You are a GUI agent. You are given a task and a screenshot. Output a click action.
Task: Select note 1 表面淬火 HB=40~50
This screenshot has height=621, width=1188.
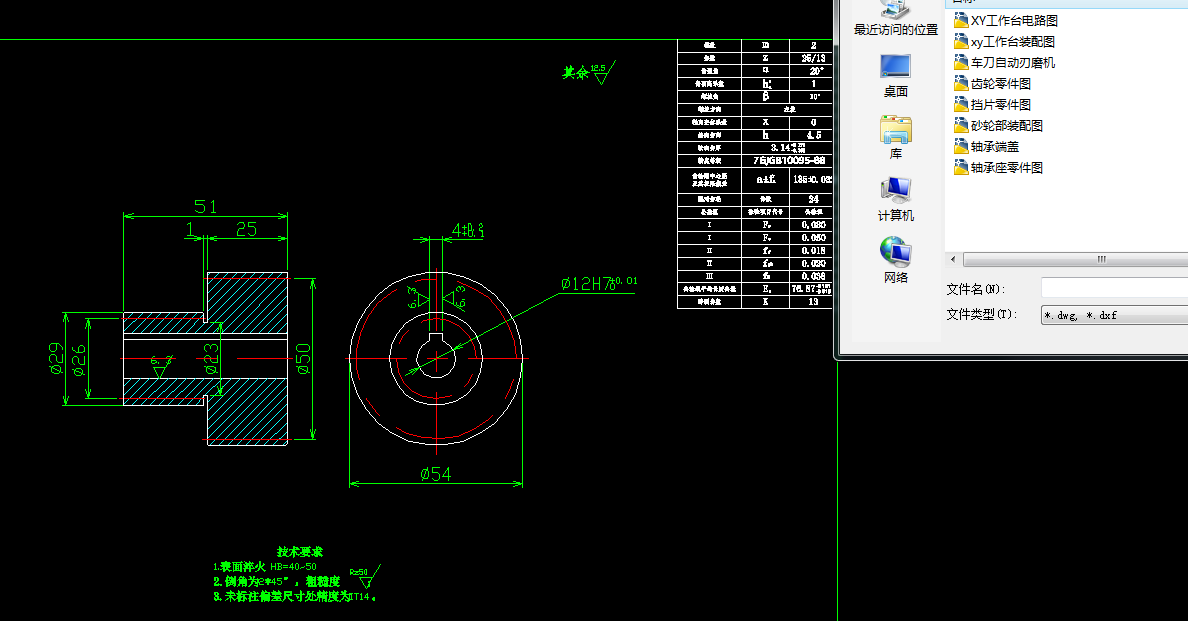pyautogui.click(x=264, y=566)
